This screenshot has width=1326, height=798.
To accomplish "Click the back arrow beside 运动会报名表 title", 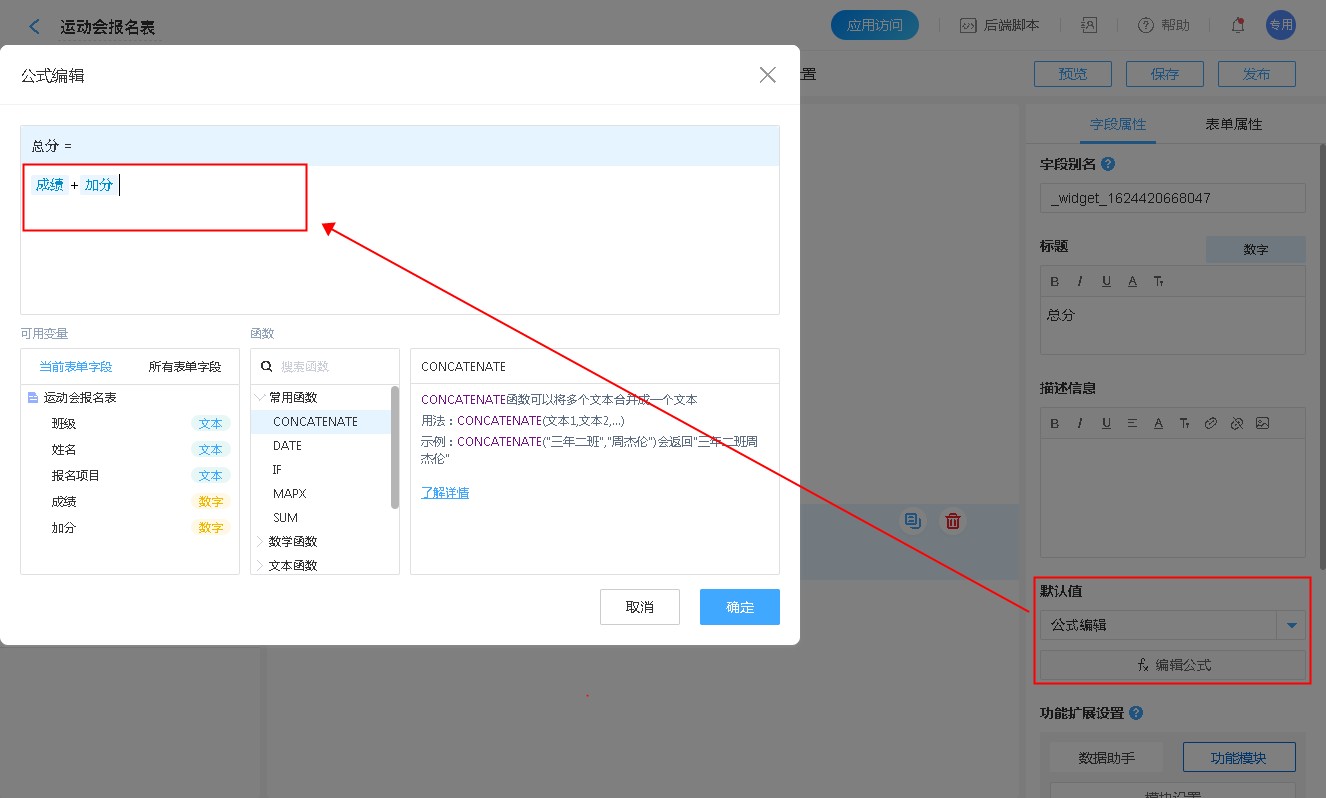I will point(35,27).
